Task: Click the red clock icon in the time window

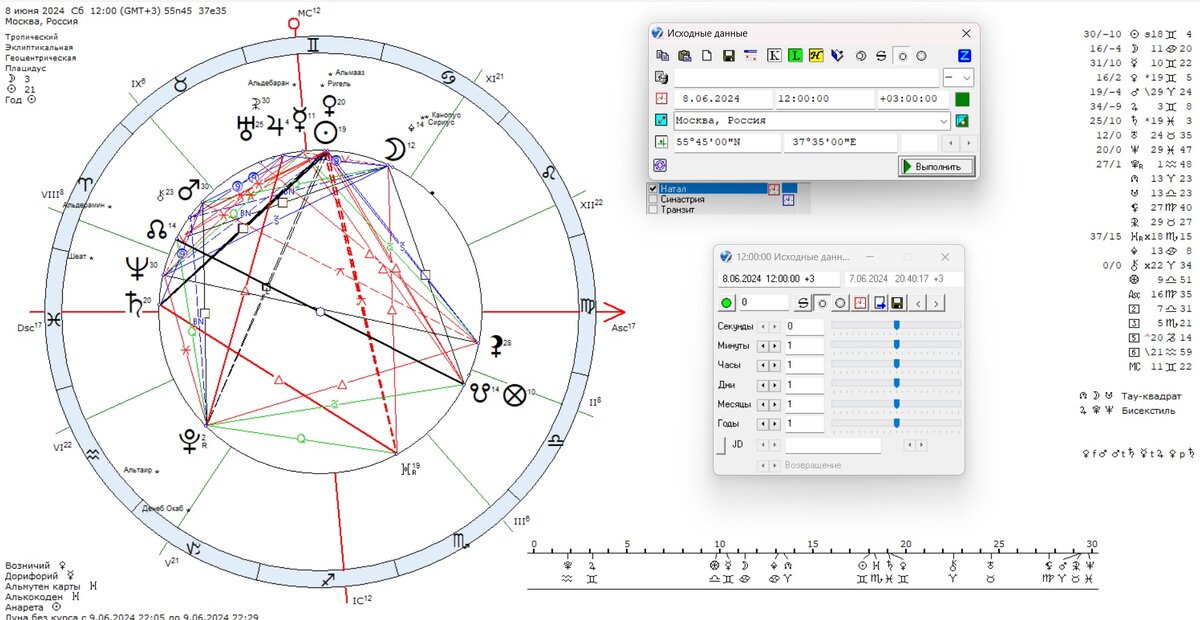Action: point(859,302)
